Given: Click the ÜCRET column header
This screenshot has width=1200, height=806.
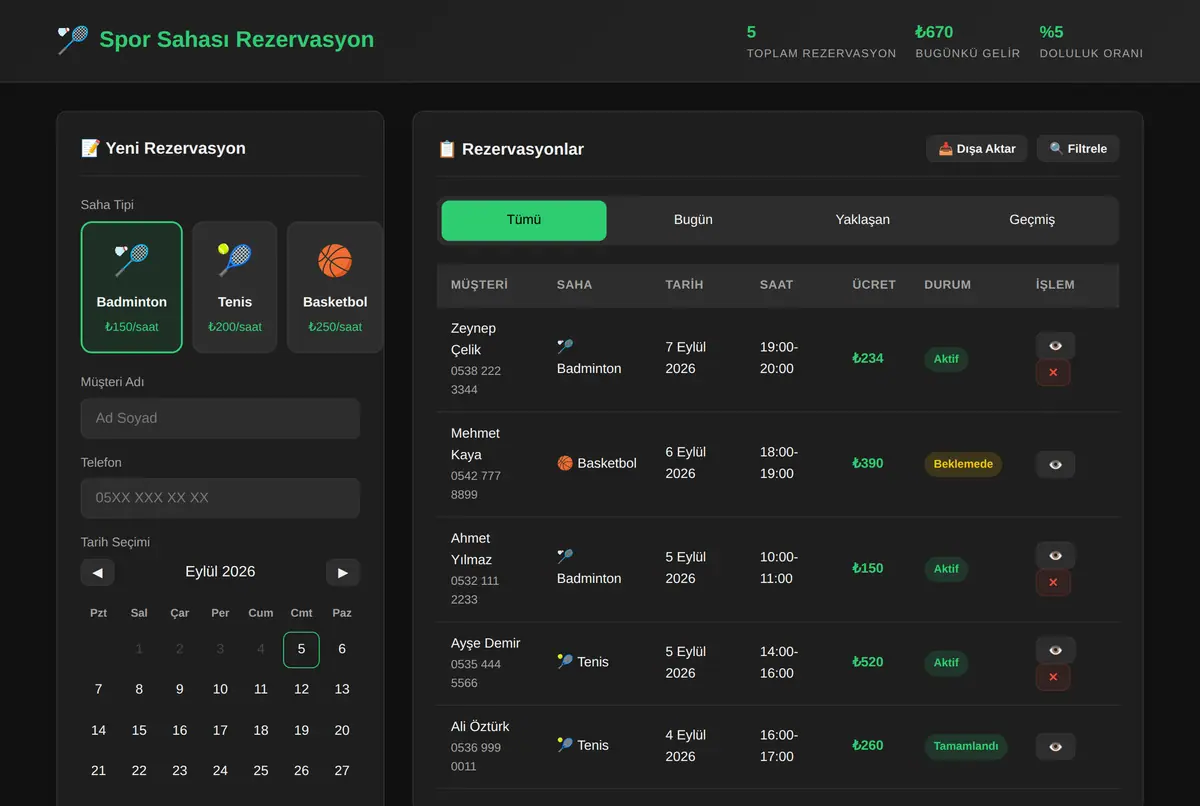Looking at the screenshot, I should [874, 285].
